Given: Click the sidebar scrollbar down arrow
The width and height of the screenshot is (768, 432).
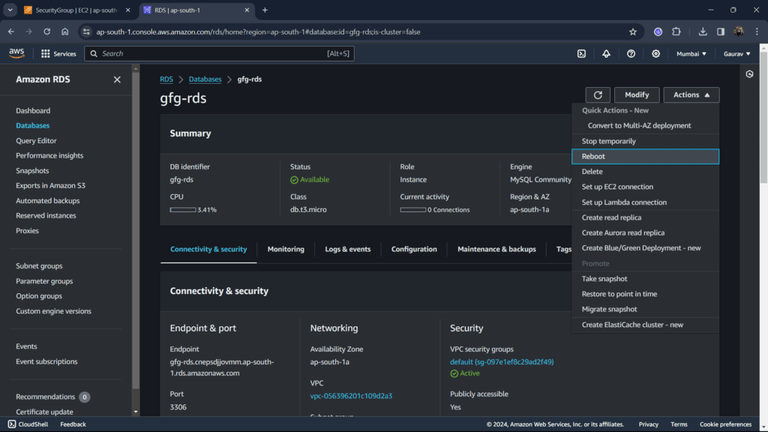Looking at the screenshot, I should click(x=136, y=412).
